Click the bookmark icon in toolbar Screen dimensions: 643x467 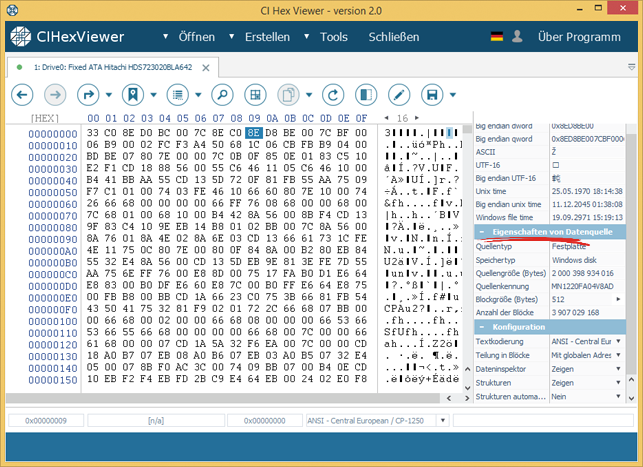click(x=131, y=95)
